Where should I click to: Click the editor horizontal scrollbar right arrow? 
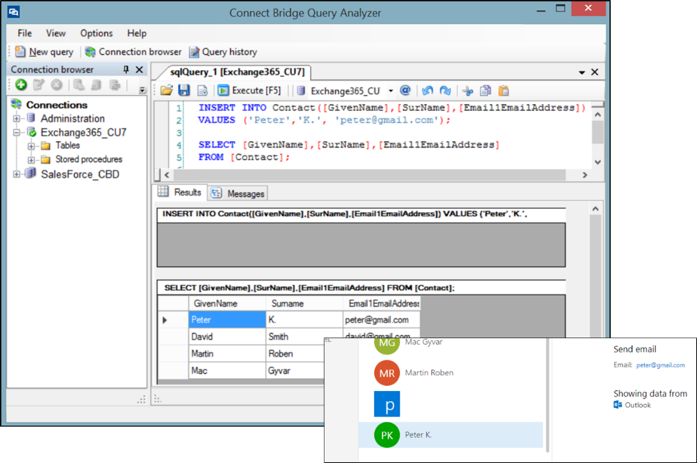pyautogui.click(x=585, y=175)
